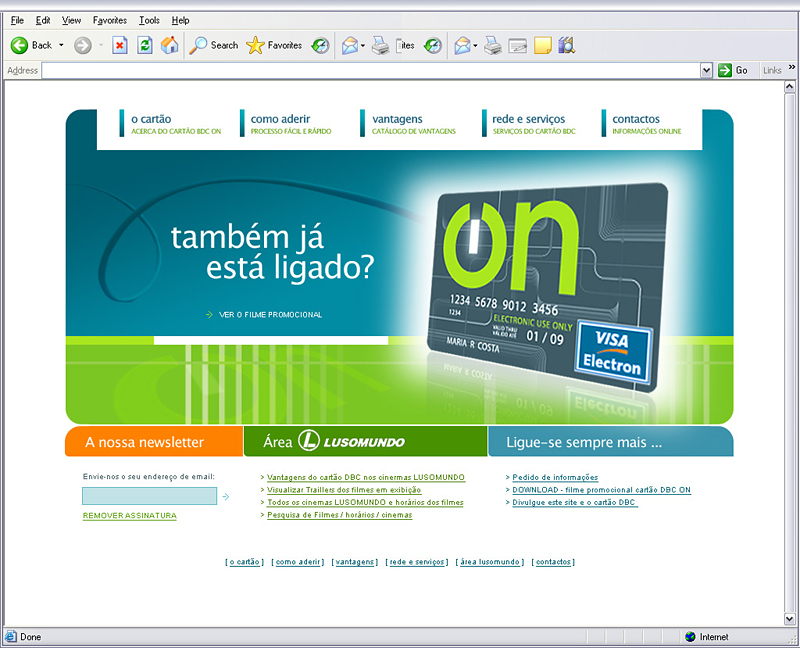Open 'Todos os cinemas LUSOMUNDO e horários' link

[365, 503]
